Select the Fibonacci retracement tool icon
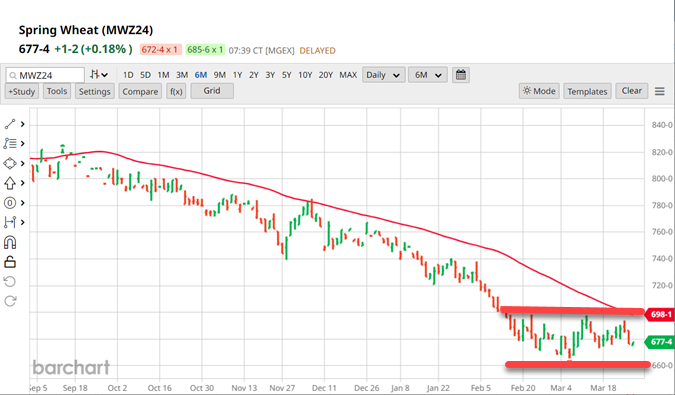 coord(10,143)
